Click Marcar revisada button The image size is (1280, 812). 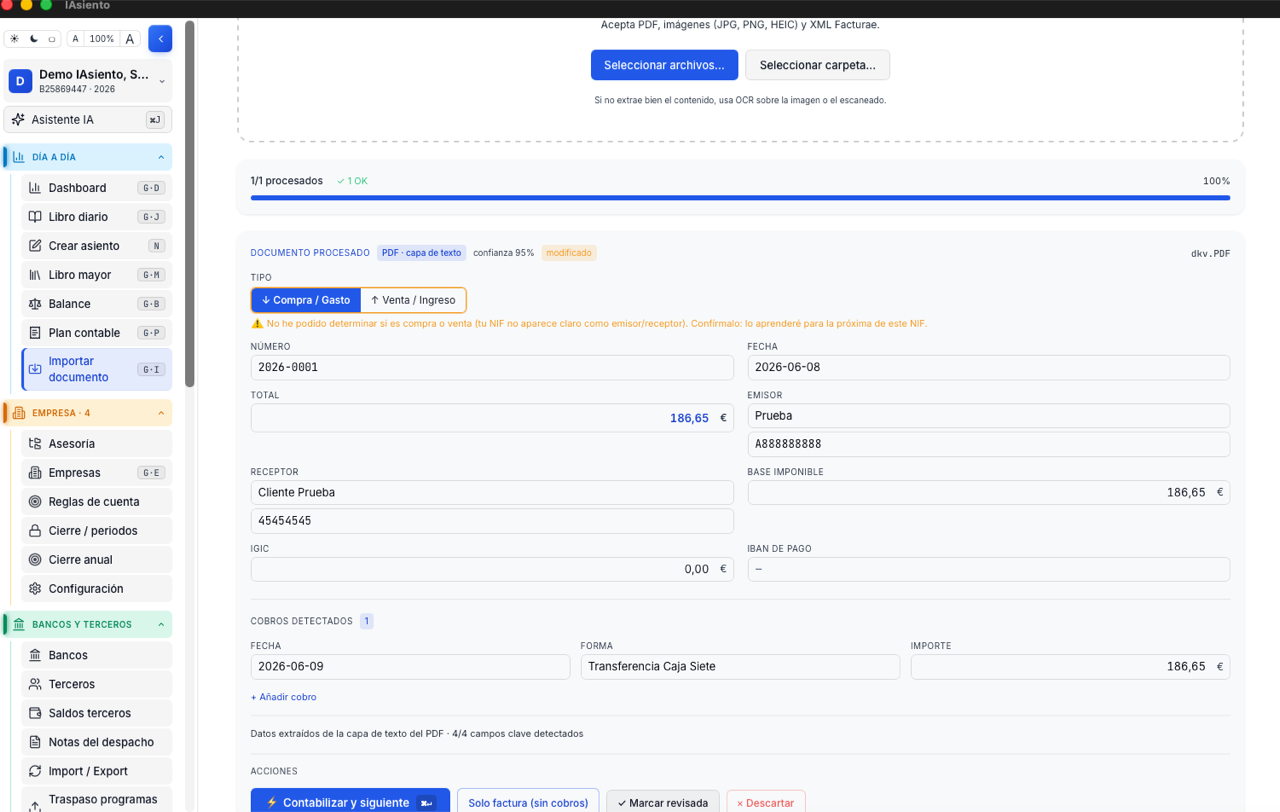[x=662, y=802]
